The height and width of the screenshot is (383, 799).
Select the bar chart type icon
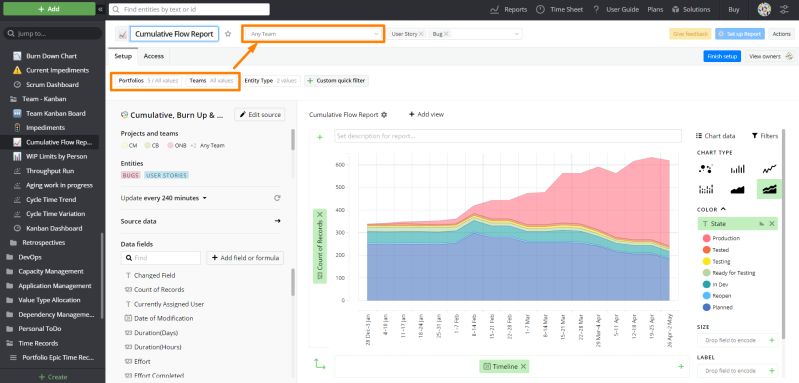(x=737, y=169)
